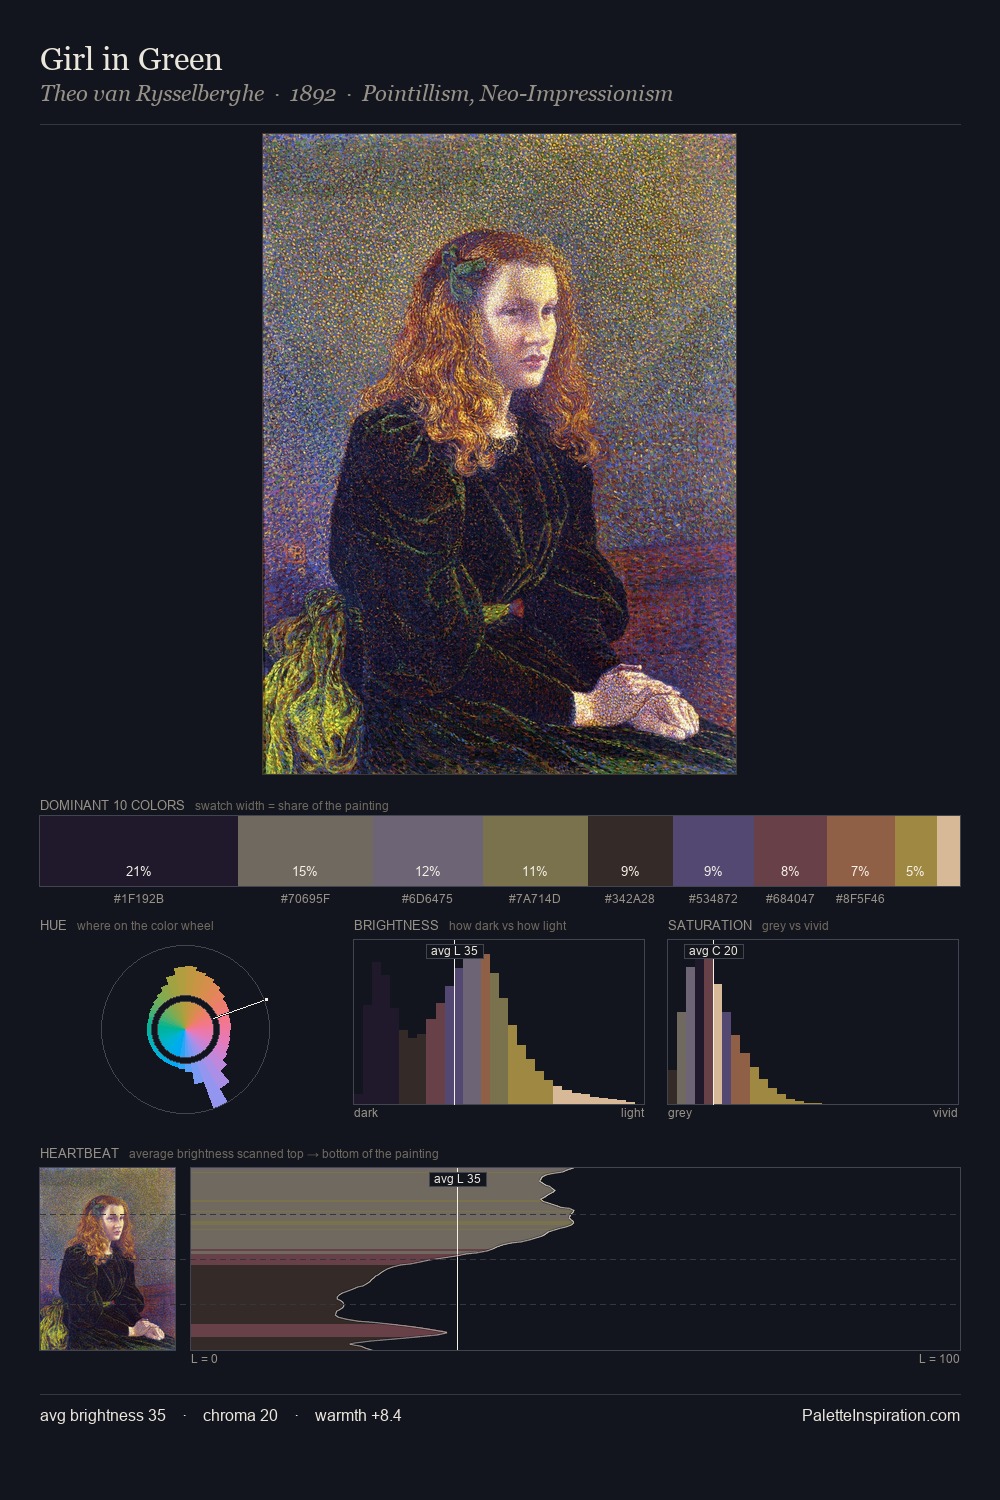
Task: Click the darkest 21% swatch #1F192B
Action: 139,851
